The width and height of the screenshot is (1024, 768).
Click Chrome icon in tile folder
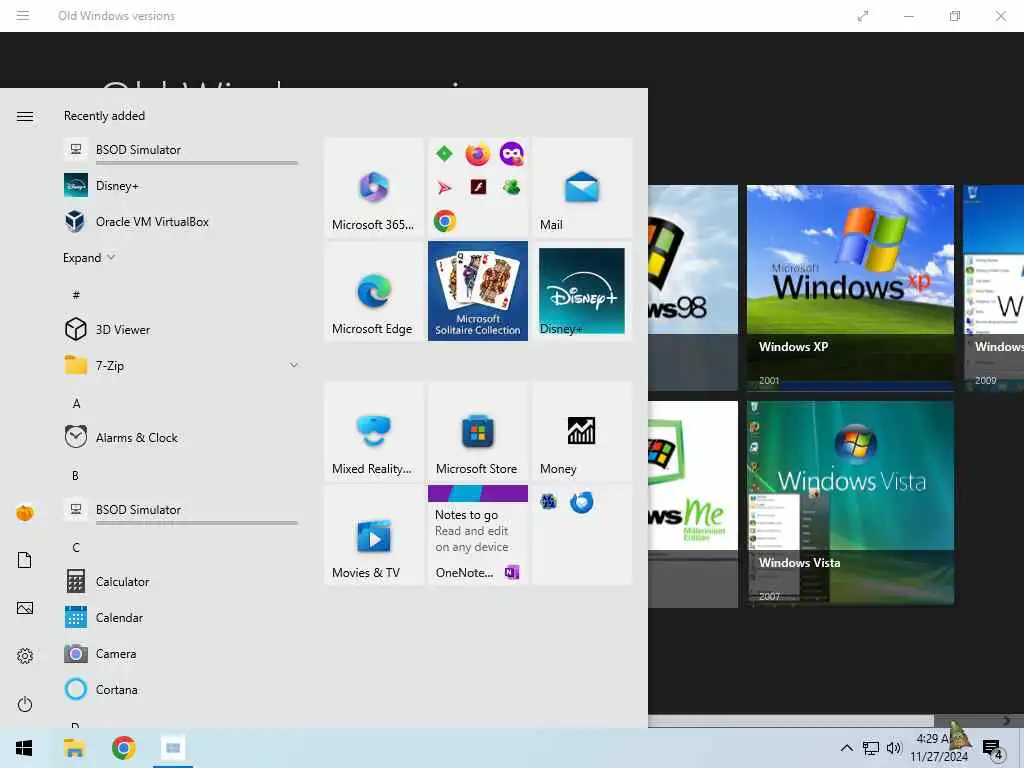click(445, 221)
